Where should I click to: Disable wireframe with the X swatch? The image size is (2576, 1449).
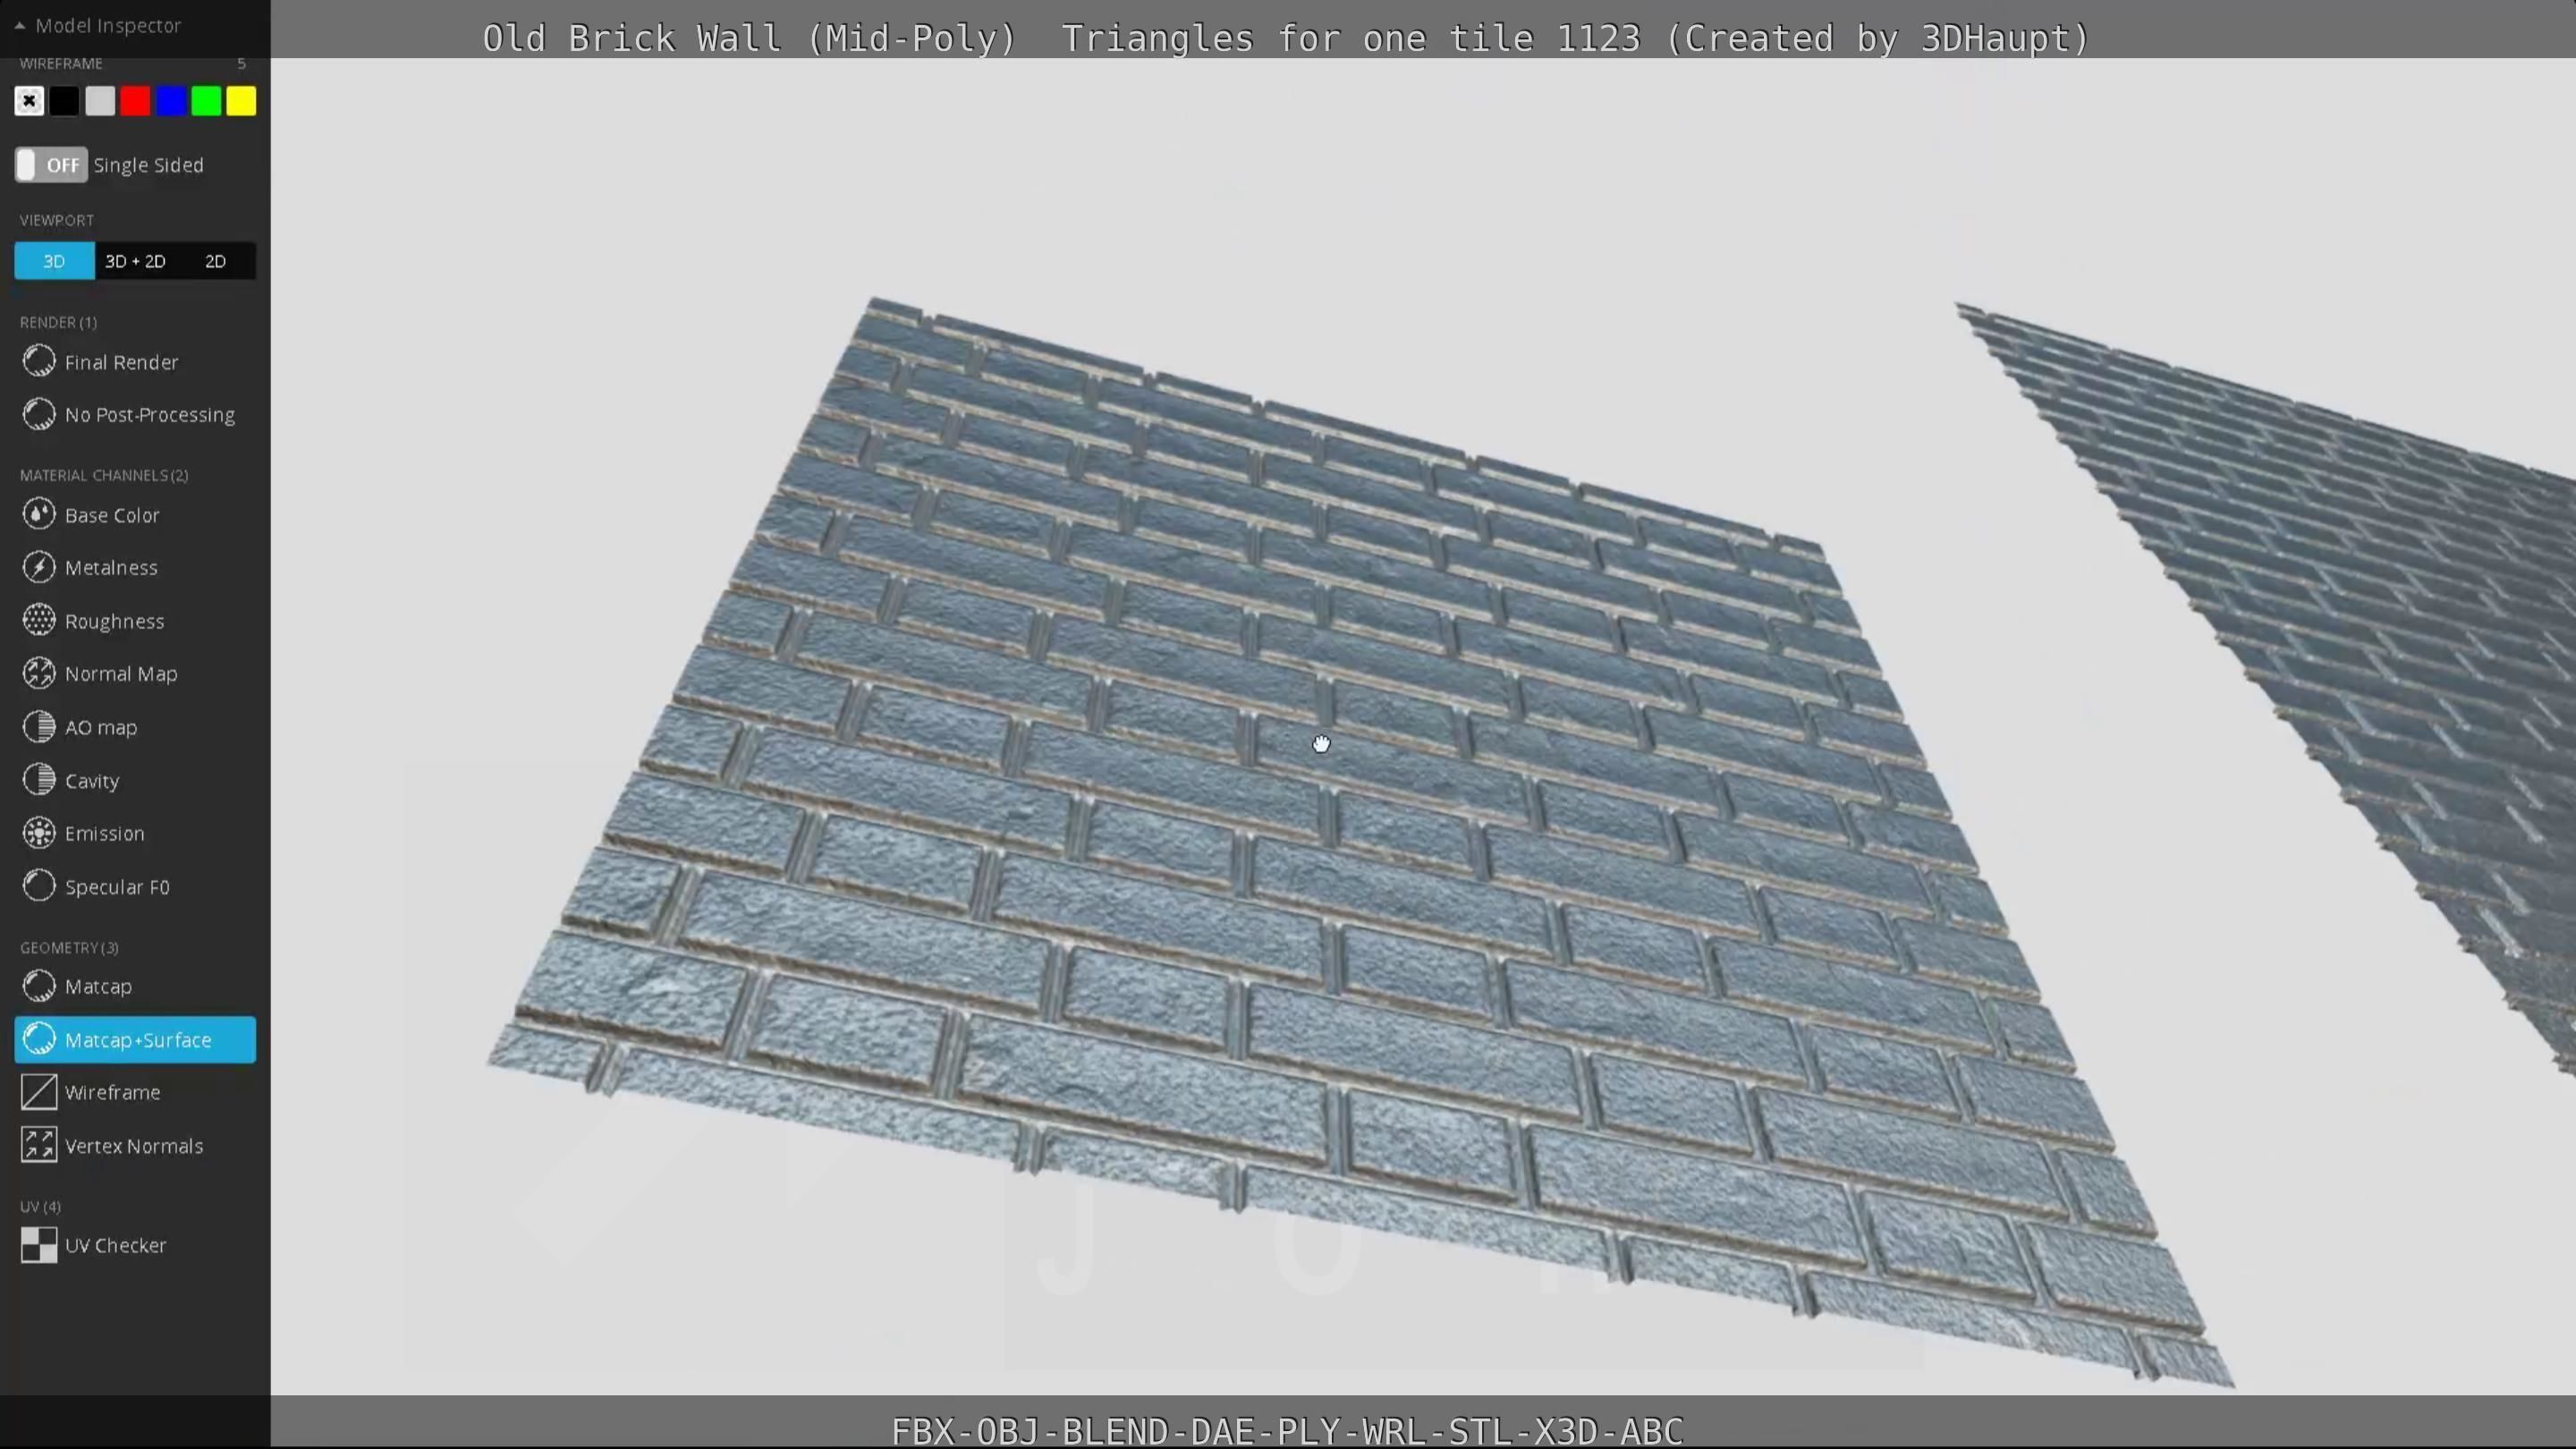29,101
